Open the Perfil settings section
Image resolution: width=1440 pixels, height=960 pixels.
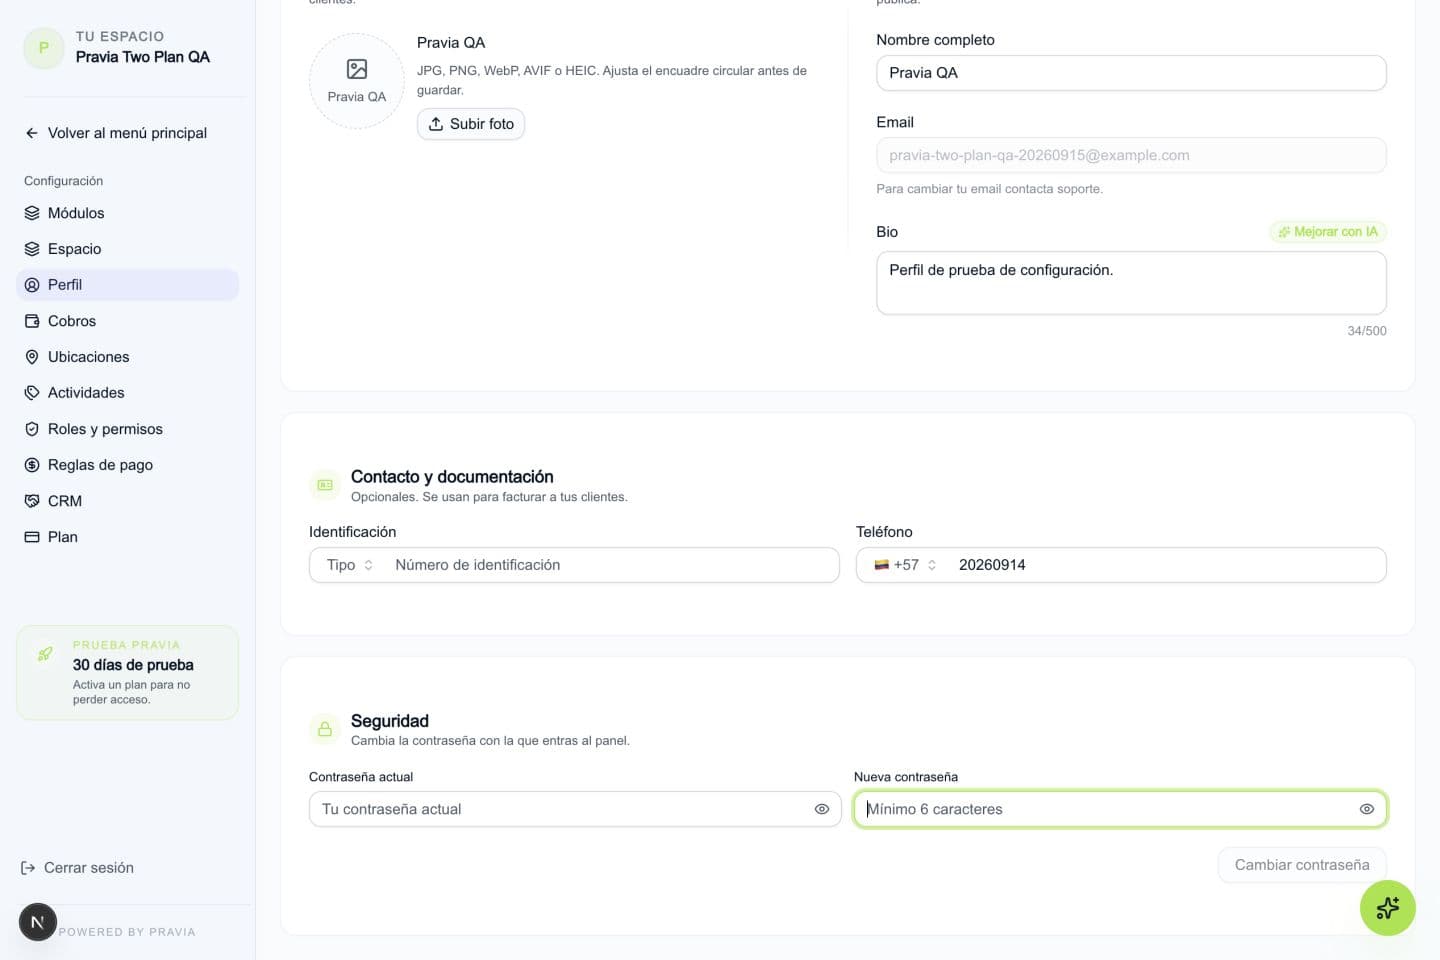(128, 285)
